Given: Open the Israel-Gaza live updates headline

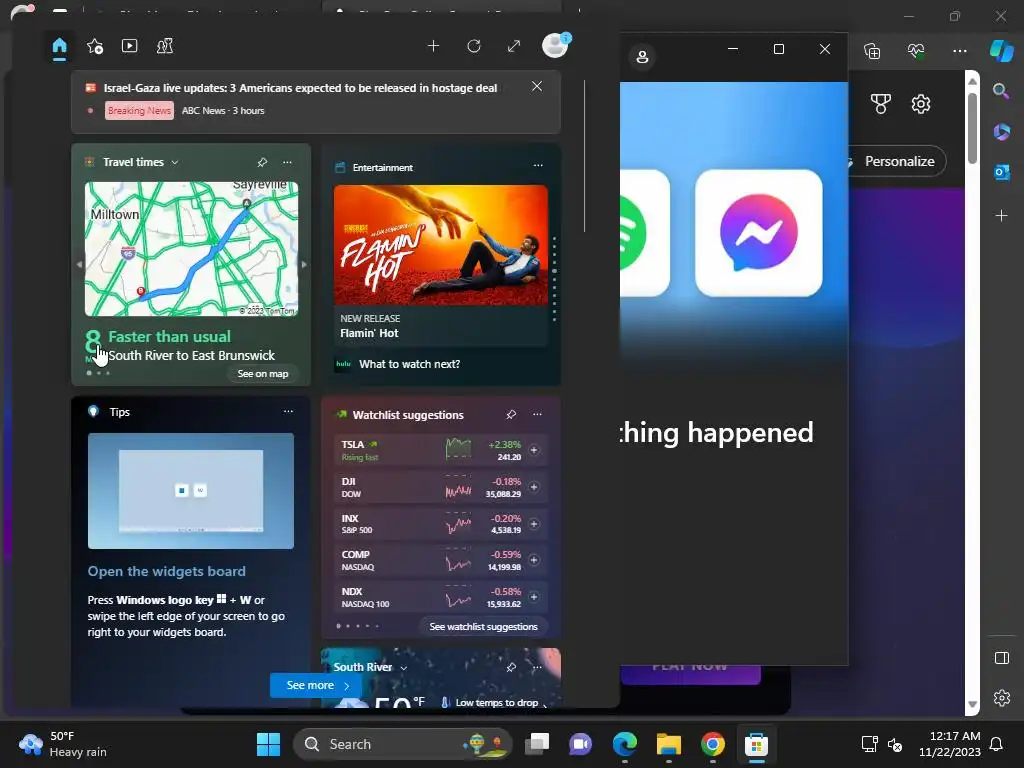Looking at the screenshot, I should (300, 88).
